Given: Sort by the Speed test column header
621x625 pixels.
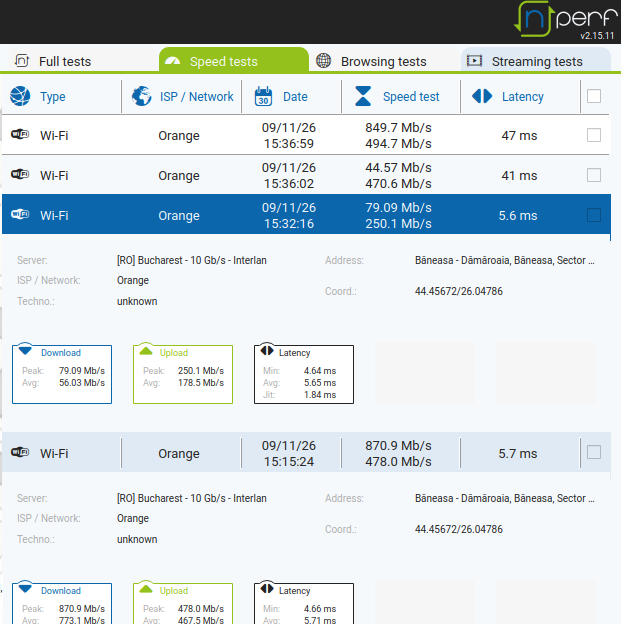Looking at the screenshot, I should click(411, 96).
